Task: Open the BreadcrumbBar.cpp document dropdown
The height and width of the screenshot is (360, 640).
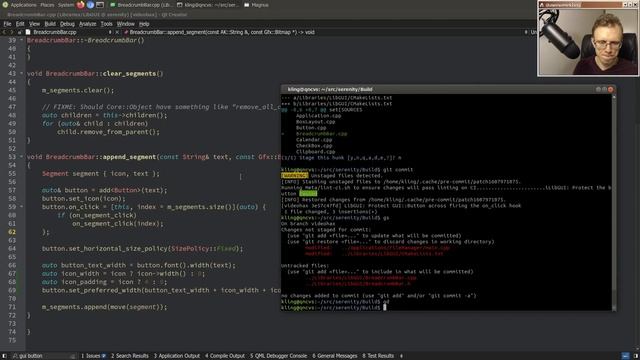Action: pos(110,32)
